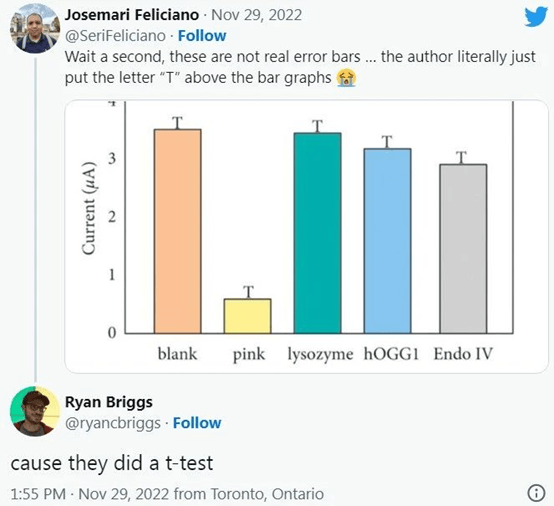Click the teal lysozyme bar
The image size is (554, 506).
coord(317,233)
